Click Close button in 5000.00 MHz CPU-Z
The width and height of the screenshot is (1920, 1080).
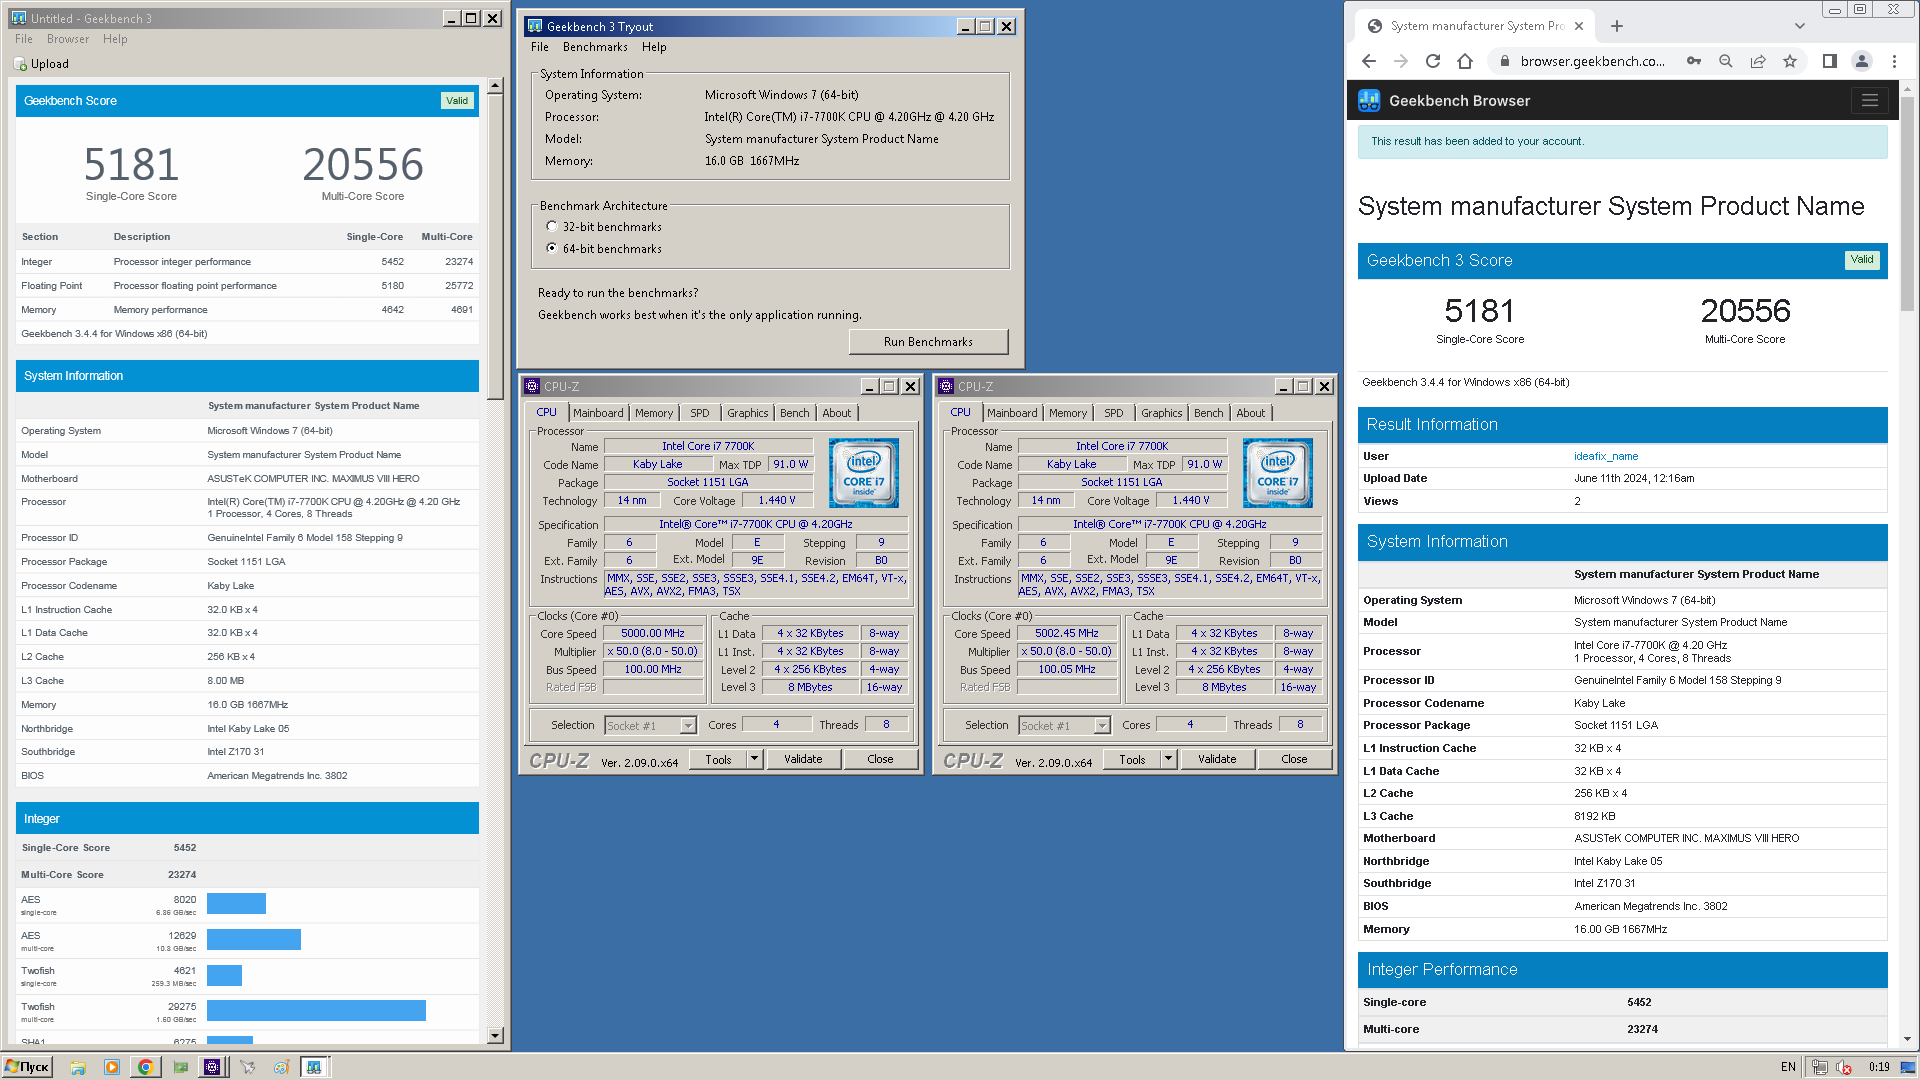tap(880, 759)
